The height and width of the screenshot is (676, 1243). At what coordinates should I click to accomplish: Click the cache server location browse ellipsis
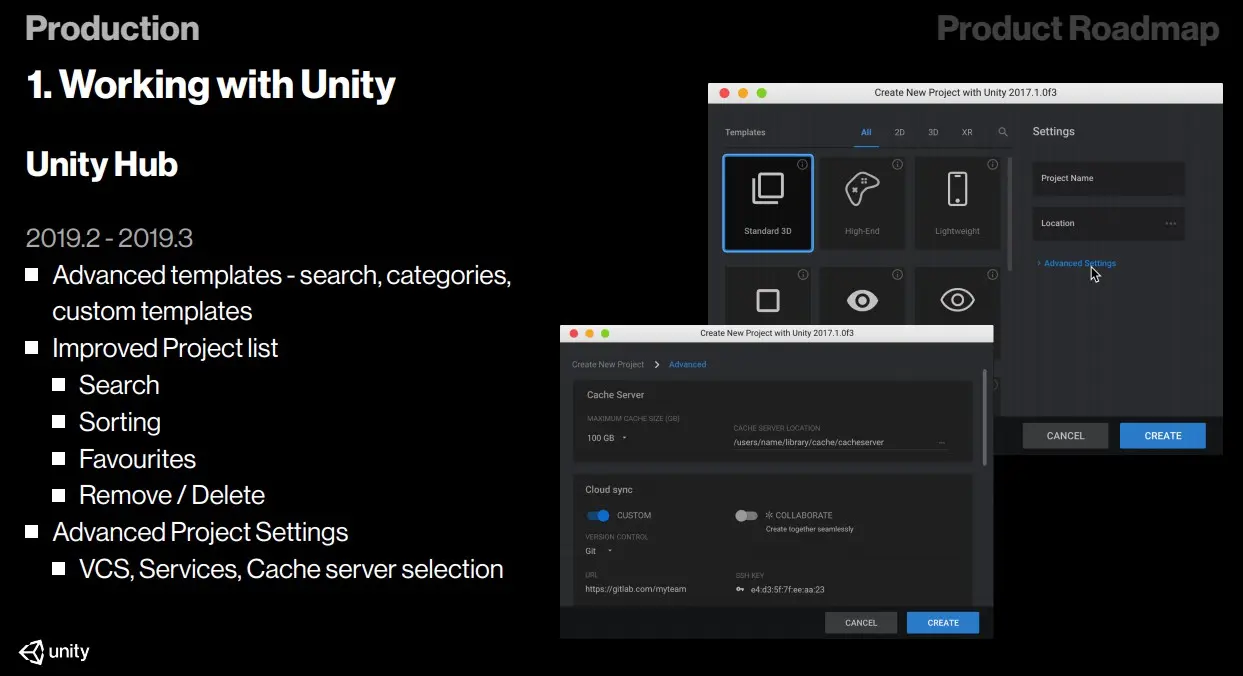941,442
